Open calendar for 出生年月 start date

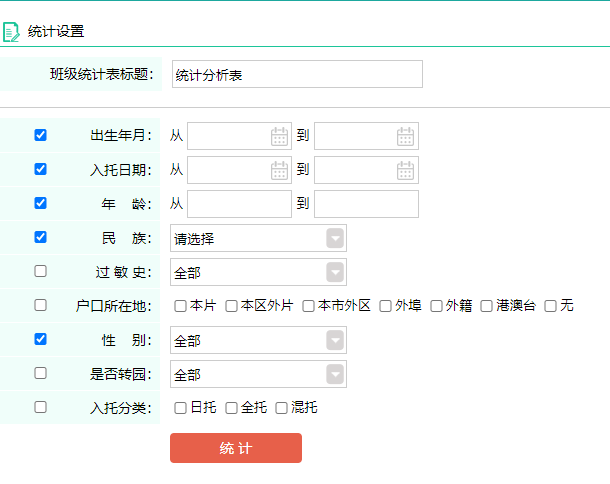coord(279,136)
